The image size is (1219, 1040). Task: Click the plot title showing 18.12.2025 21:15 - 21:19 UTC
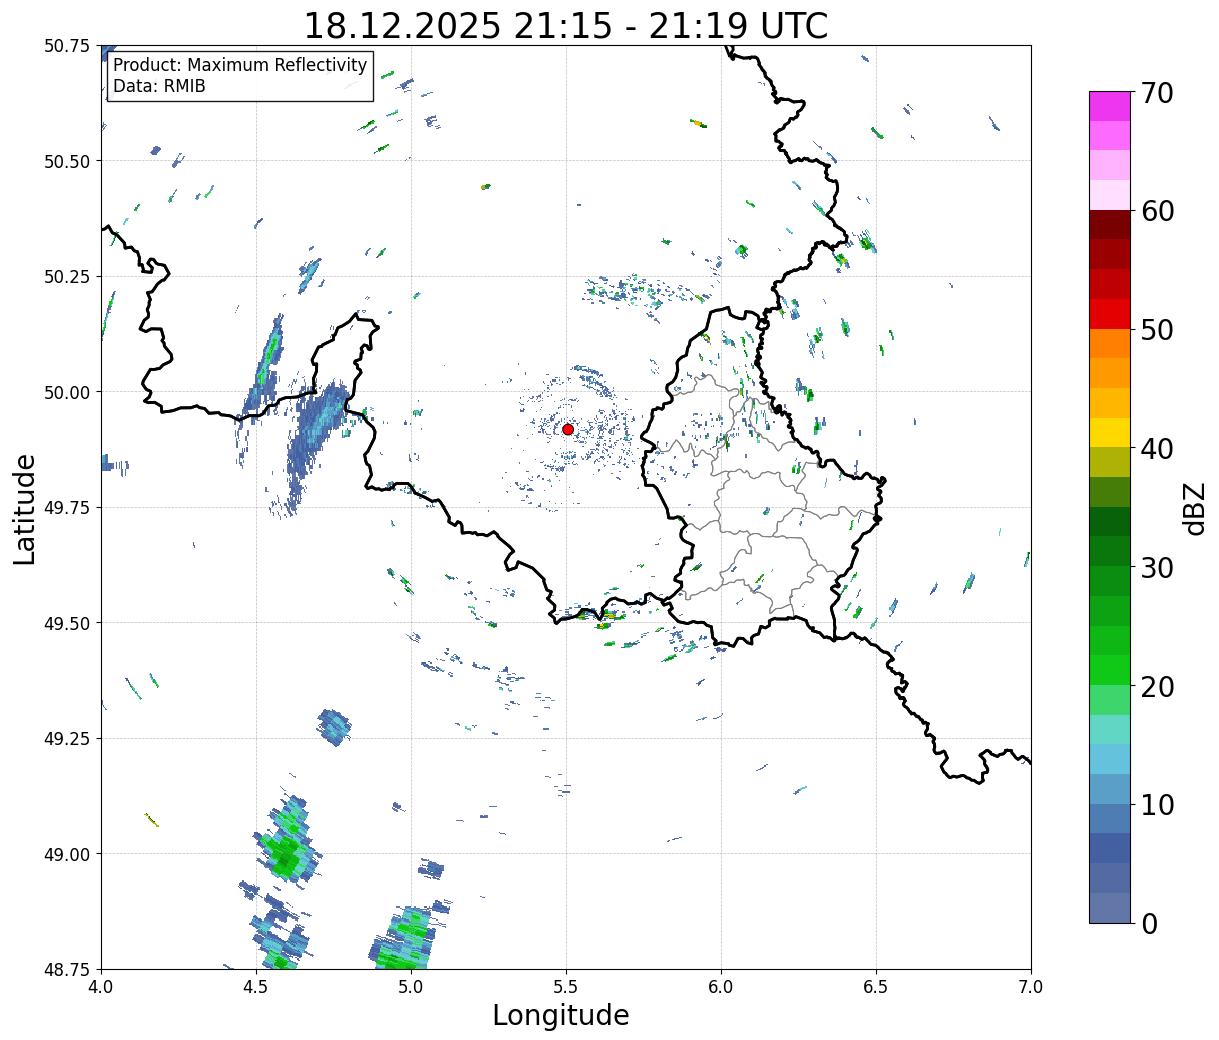(565, 25)
